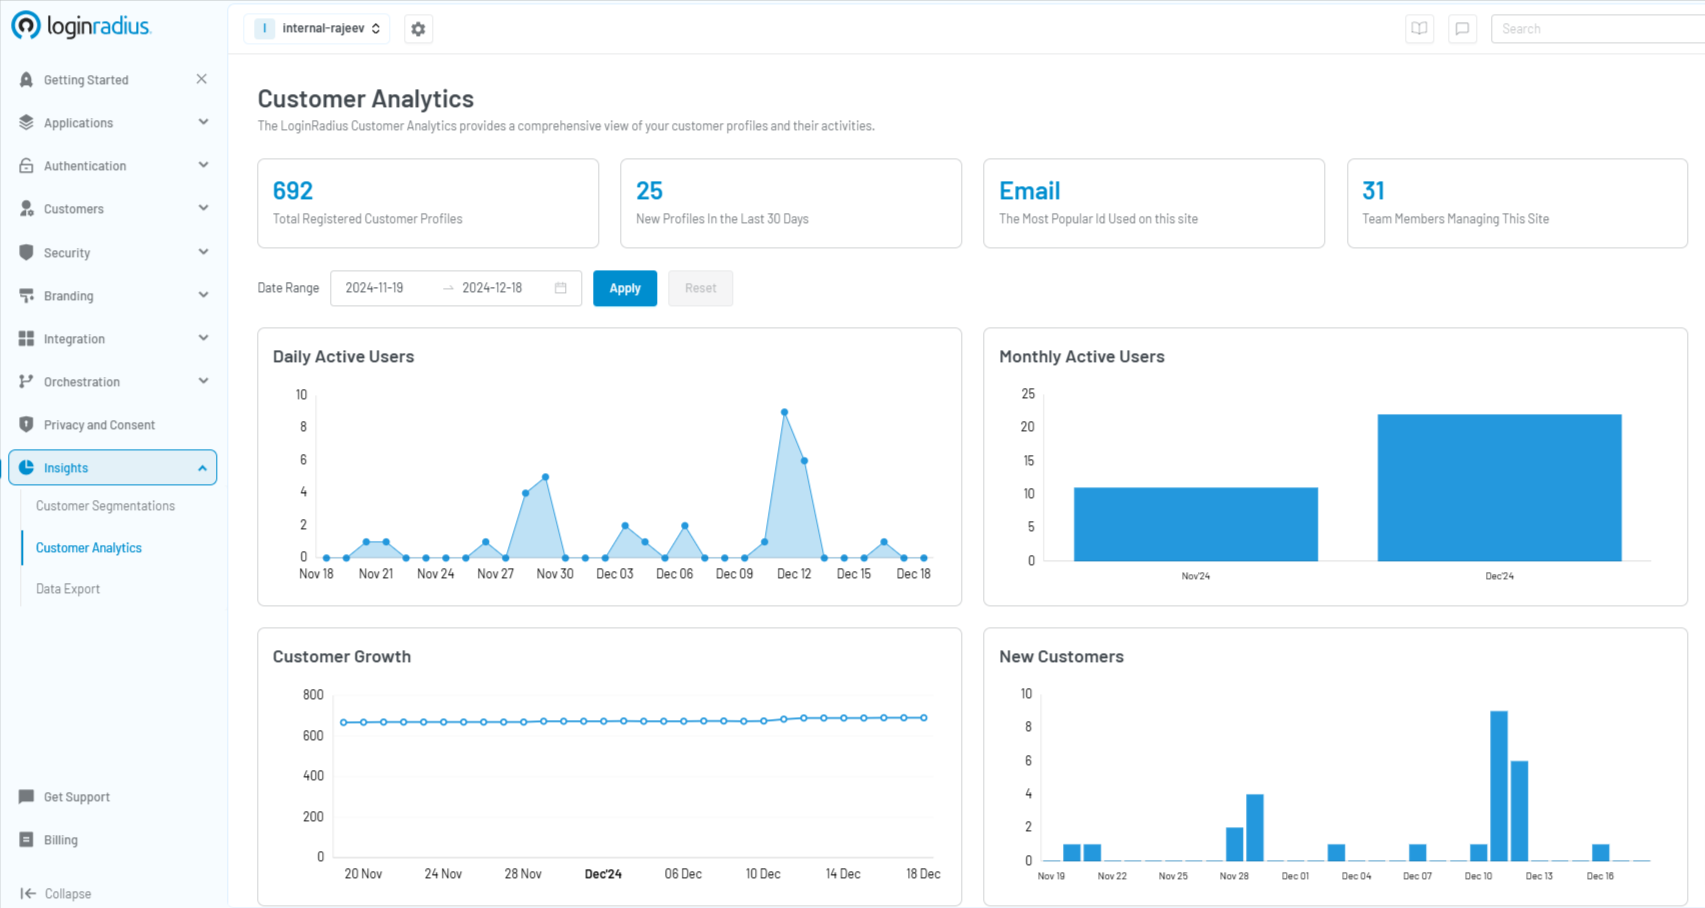Expand the Branding menu chevron
Screen dimensions: 1705x908
203,295
